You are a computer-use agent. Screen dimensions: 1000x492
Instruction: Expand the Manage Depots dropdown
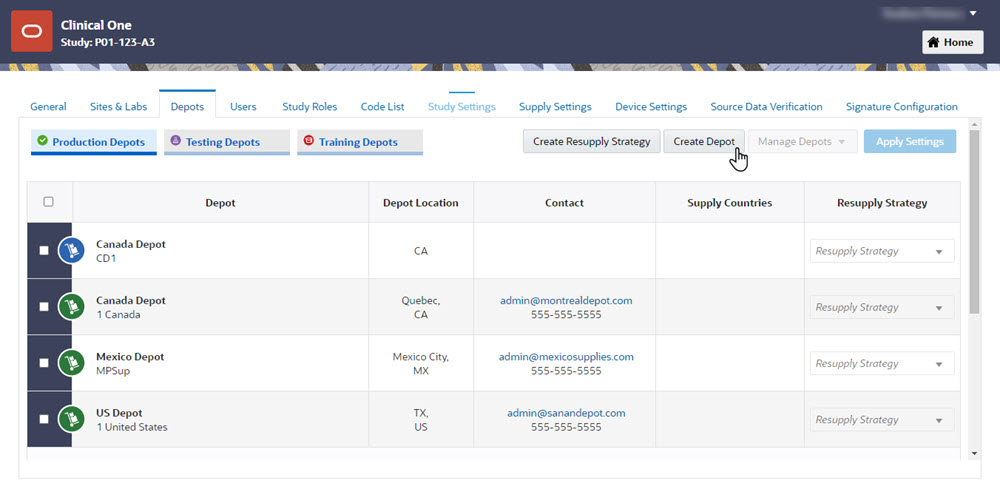(x=802, y=142)
